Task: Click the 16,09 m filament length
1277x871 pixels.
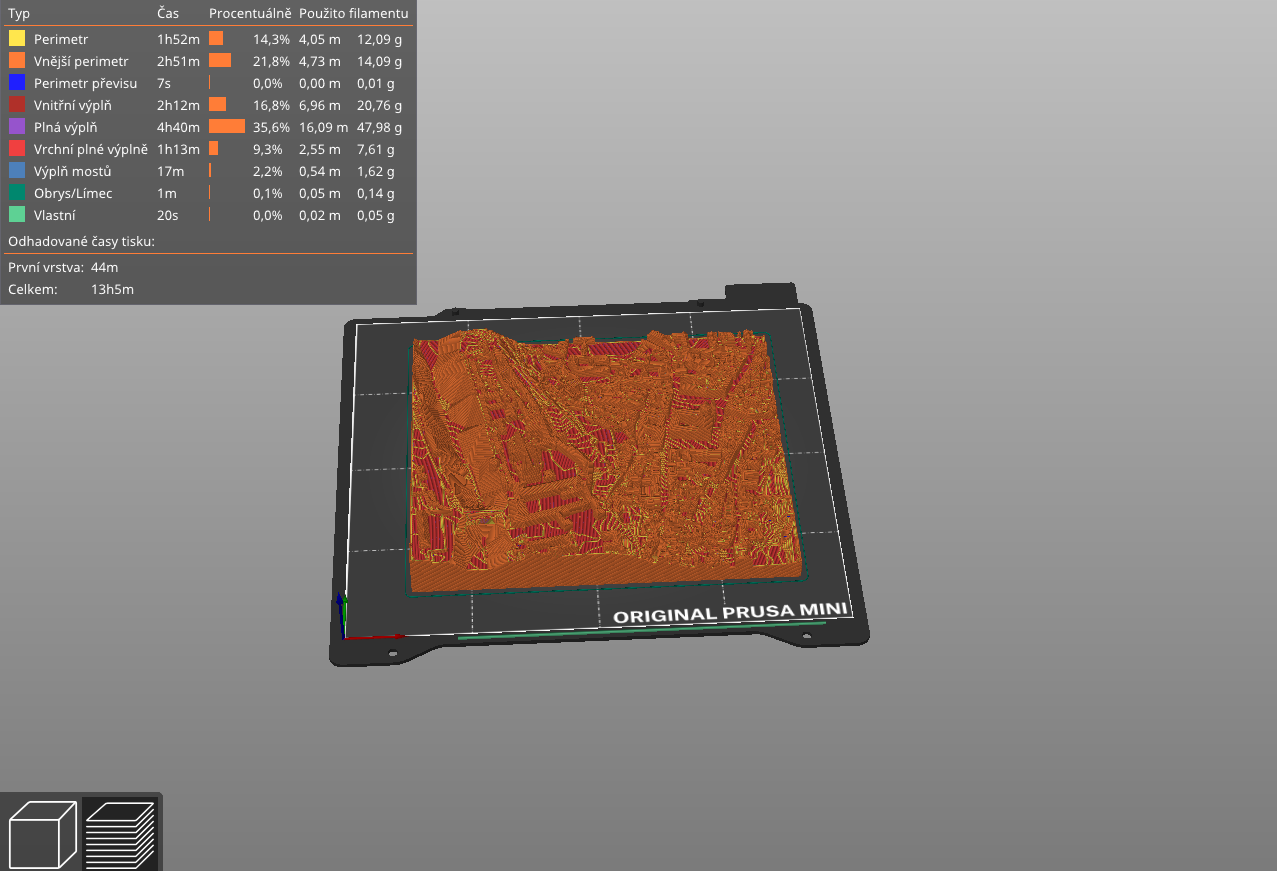Action: 324,127
